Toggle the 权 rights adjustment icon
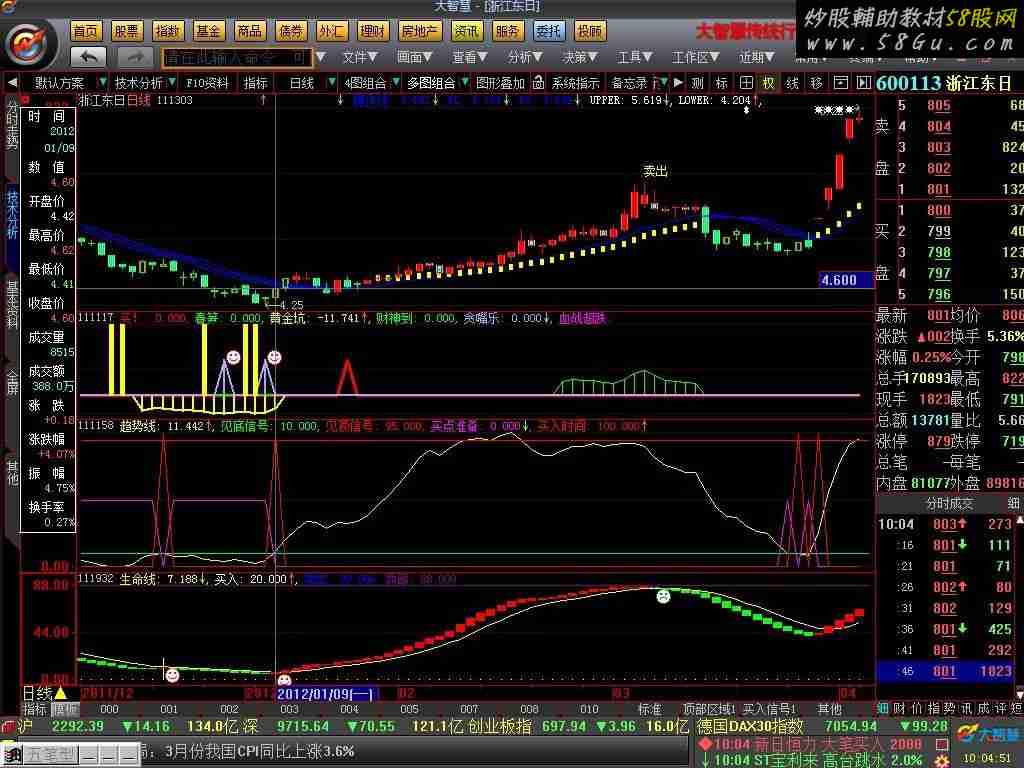Screen dimensions: 1024x768 [769, 83]
